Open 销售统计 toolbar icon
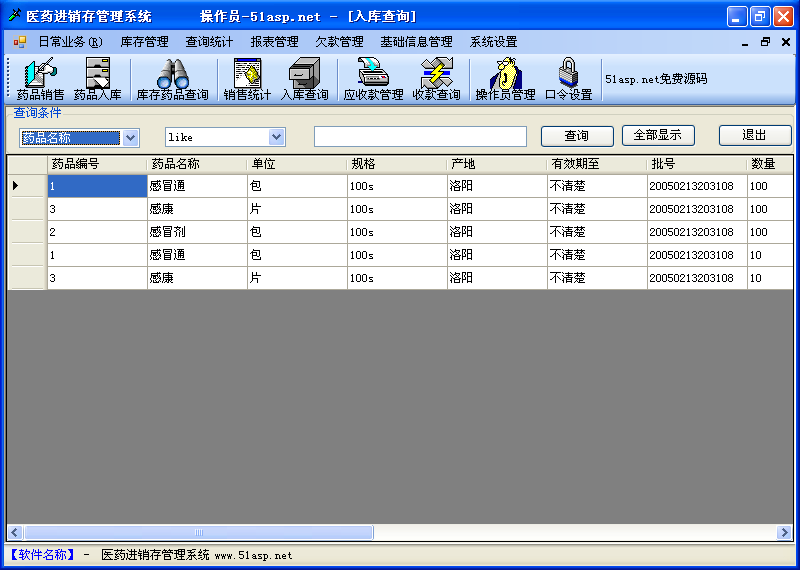 click(x=247, y=79)
